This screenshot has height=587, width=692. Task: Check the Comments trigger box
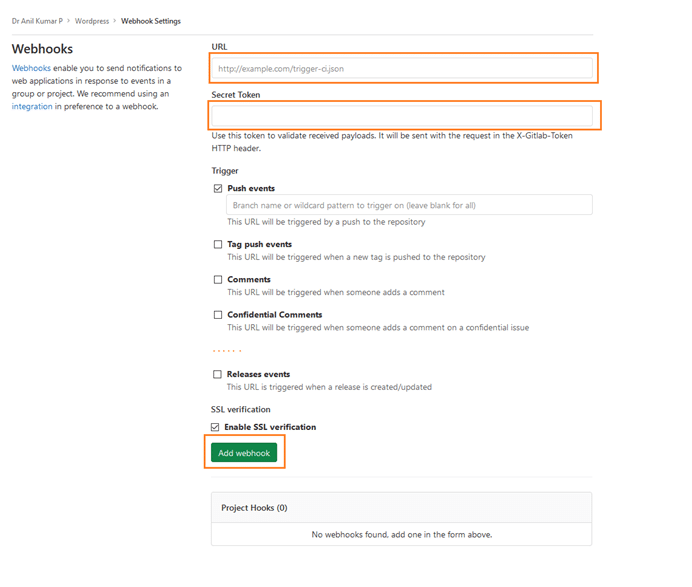pyautogui.click(x=218, y=280)
